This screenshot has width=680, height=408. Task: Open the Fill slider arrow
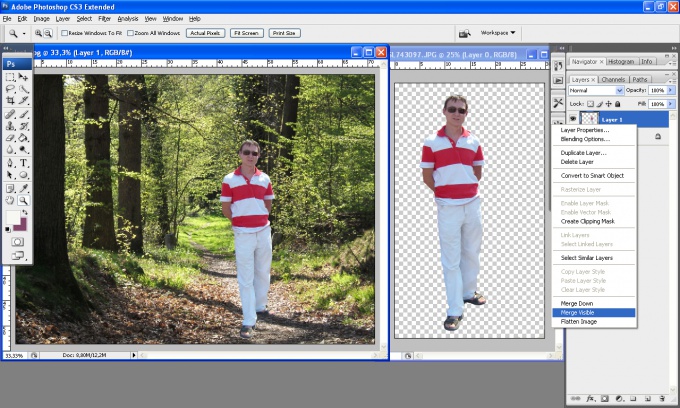pos(671,104)
